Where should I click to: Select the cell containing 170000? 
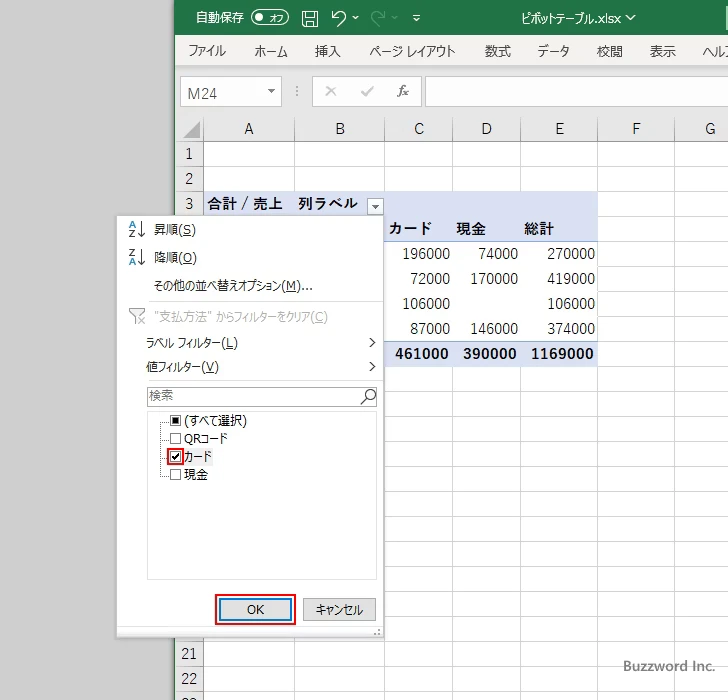(487, 279)
